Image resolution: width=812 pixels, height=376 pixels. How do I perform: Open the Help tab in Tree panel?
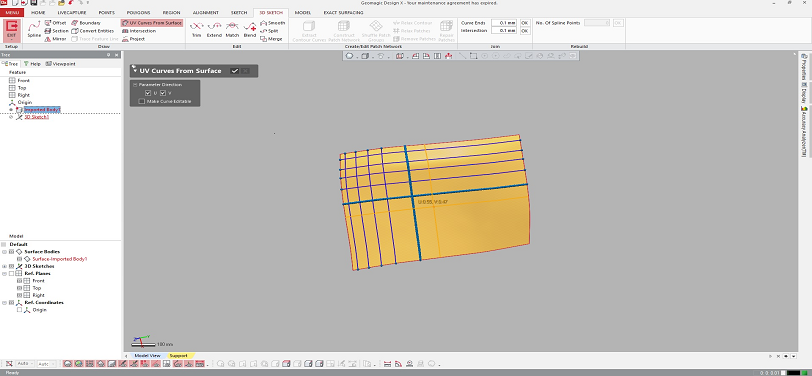pos(32,64)
